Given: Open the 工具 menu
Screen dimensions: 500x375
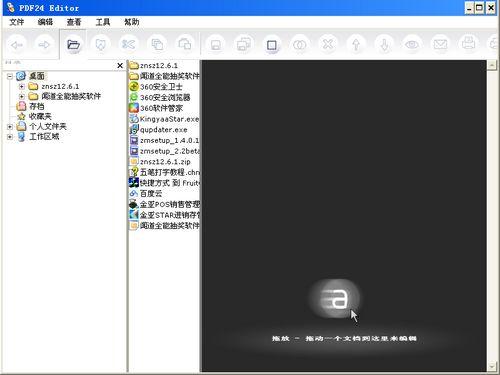Looking at the screenshot, I should [103, 22].
